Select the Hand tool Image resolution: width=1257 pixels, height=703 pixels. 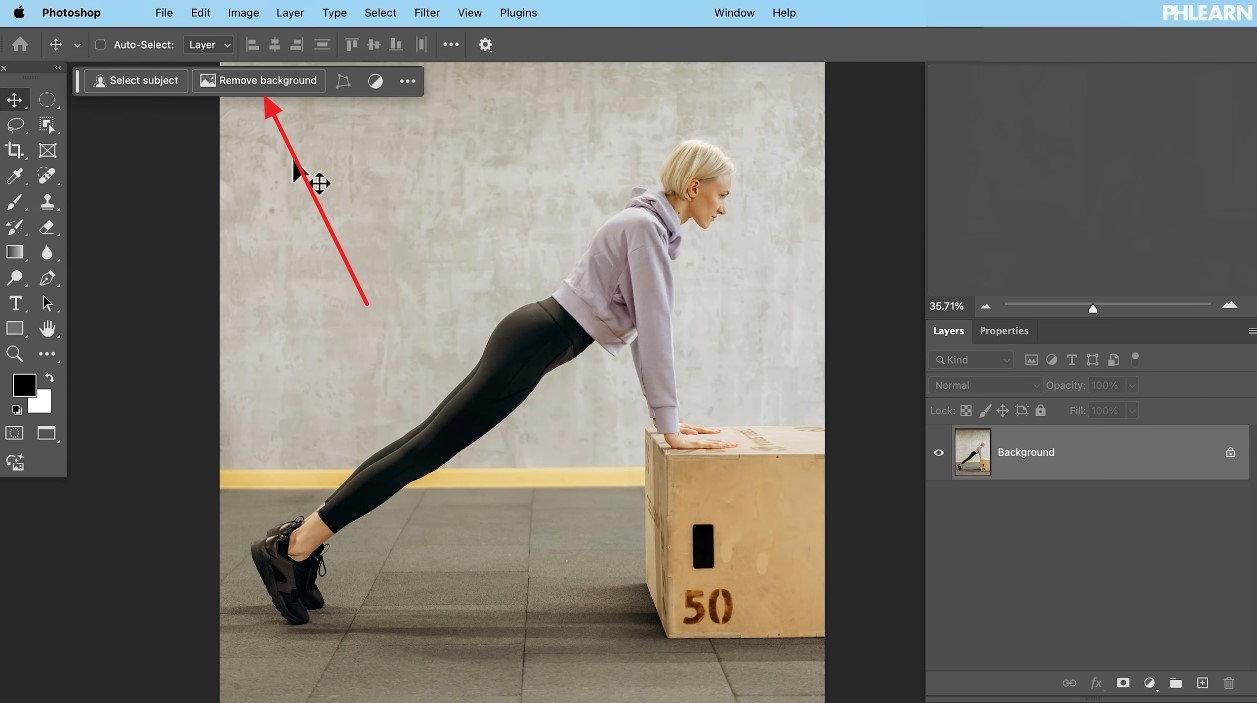tap(47, 329)
